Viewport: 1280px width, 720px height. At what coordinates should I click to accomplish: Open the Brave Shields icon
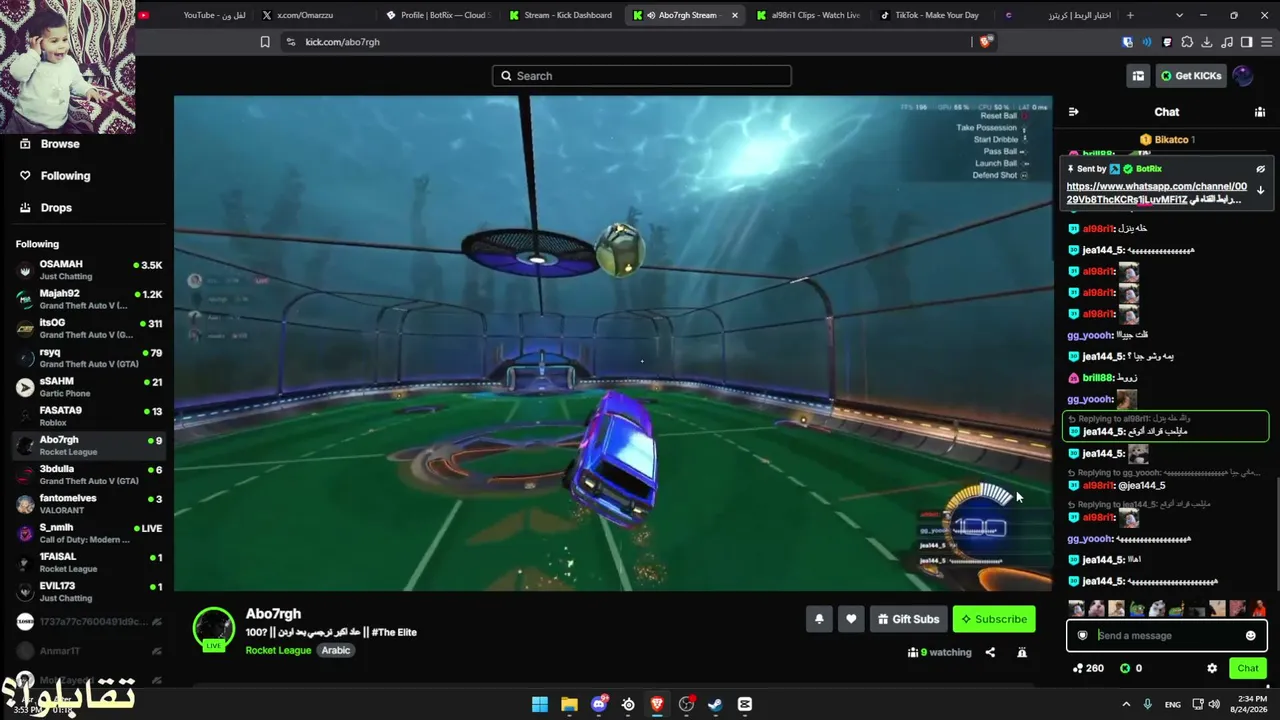[x=986, y=42]
